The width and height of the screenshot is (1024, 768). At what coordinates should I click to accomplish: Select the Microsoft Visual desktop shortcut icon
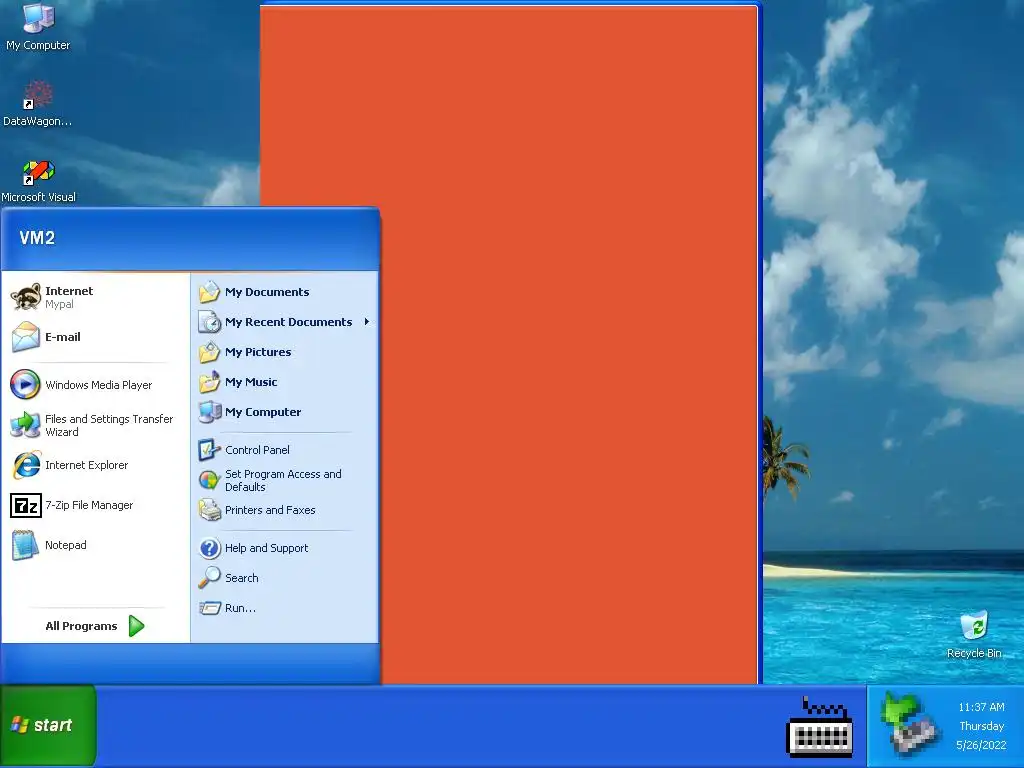point(38,172)
